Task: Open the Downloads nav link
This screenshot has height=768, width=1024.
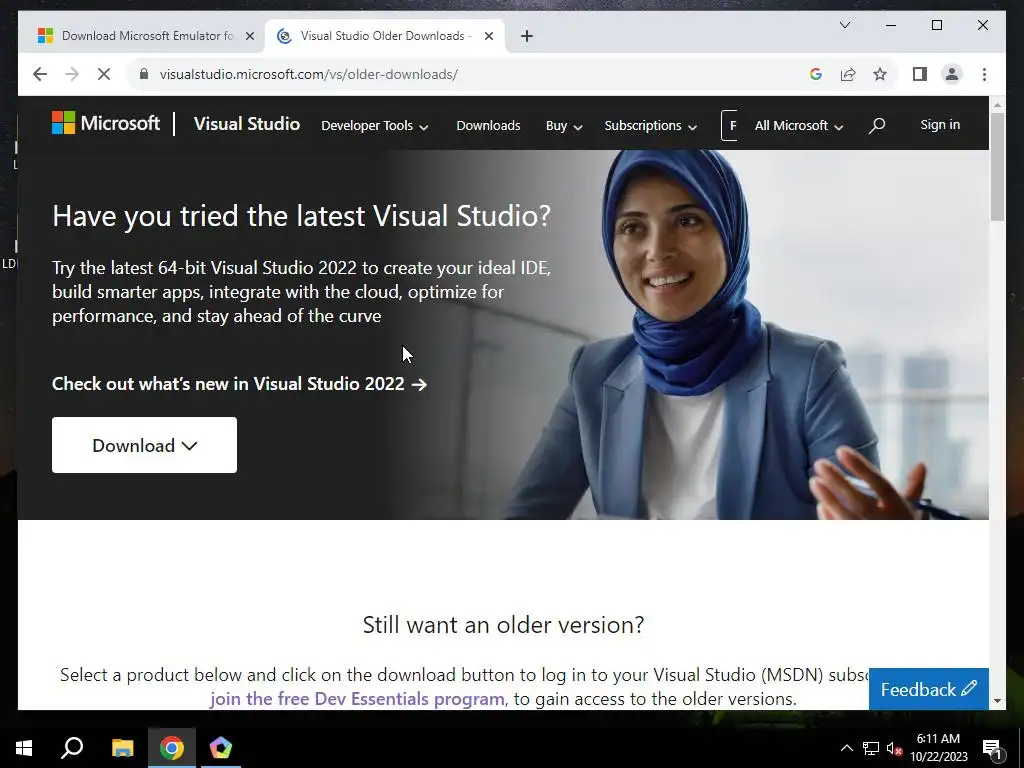Action: coord(488,125)
